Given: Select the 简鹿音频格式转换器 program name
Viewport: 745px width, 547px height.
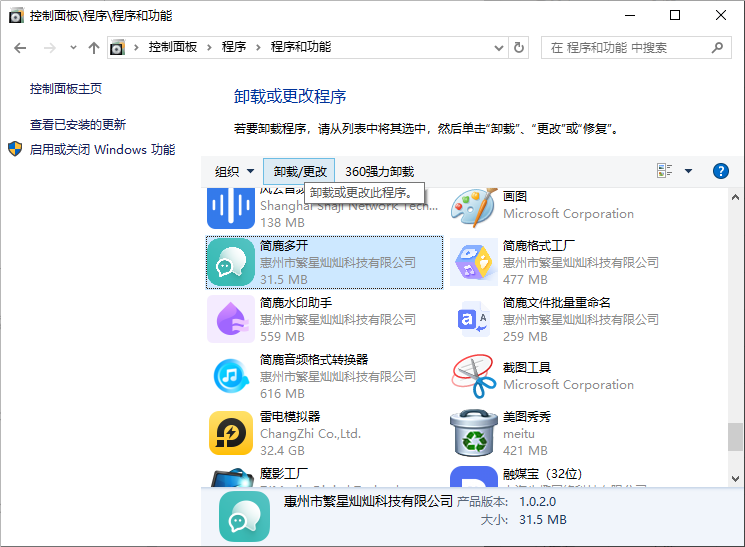Looking at the screenshot, I should [314, 360].
